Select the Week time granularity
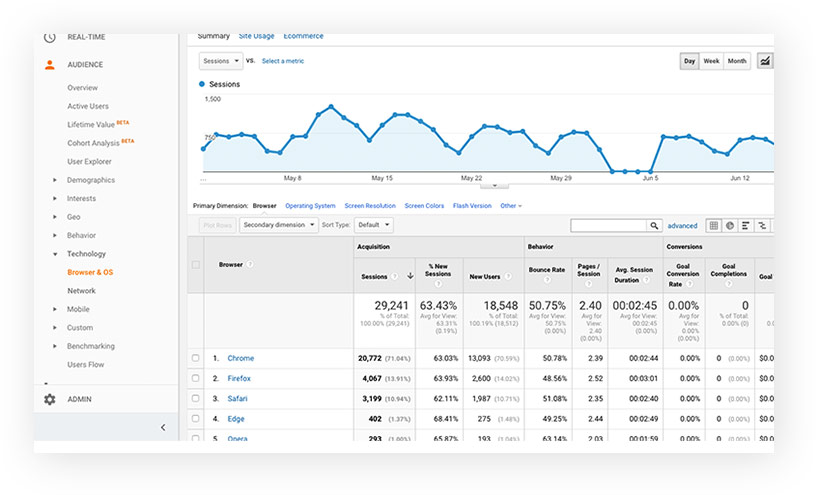The width and height of the screenshot is (816, 495). (x=711, y=61)
